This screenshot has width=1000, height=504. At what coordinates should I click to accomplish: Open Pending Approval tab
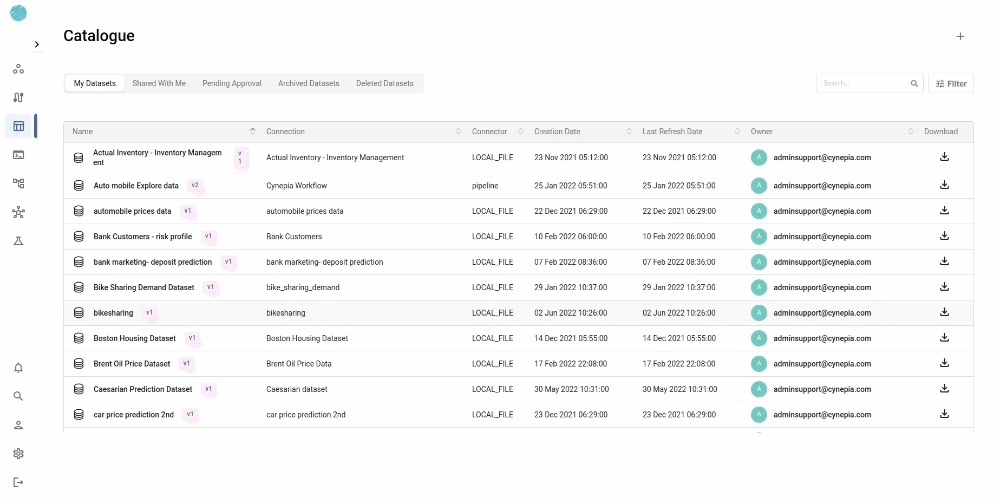pyautogui.click(x=232, y=84)
